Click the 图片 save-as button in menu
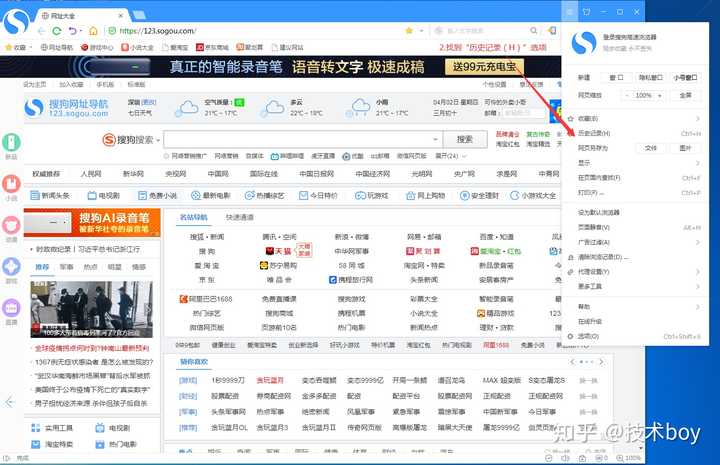This screenshot has width=720, height=465. tap(685, 148)
